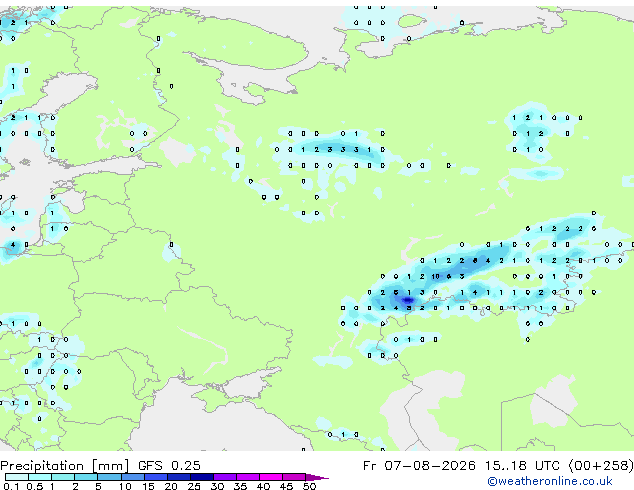Screen dimensions: 634x490
Task: Click the 1–2 mm legend color box
Action: click(63, 477)
